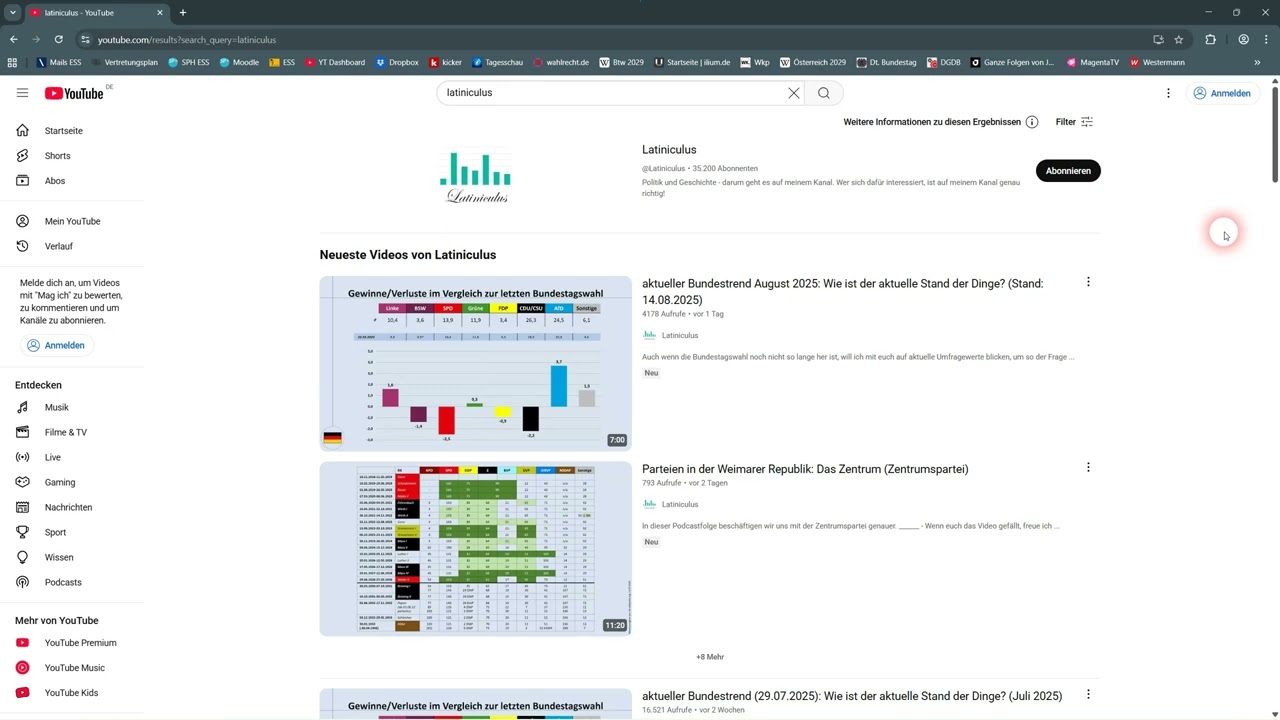Open the settings three-dot menu beside Anmelden
This screenshot has width=1280, height=720.
tap(1168, 93)
